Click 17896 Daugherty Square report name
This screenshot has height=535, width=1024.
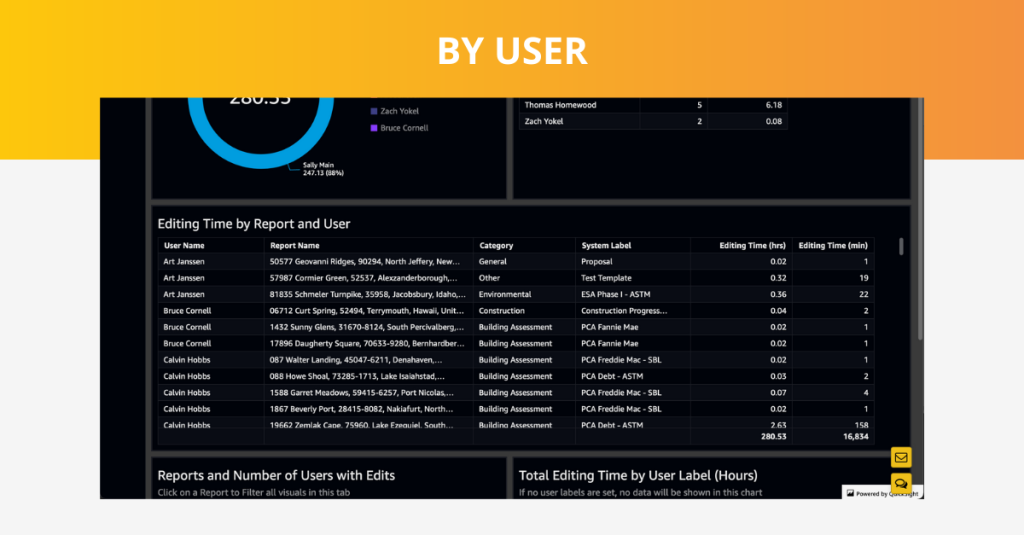pyautogui.click(x=367, y=344)
